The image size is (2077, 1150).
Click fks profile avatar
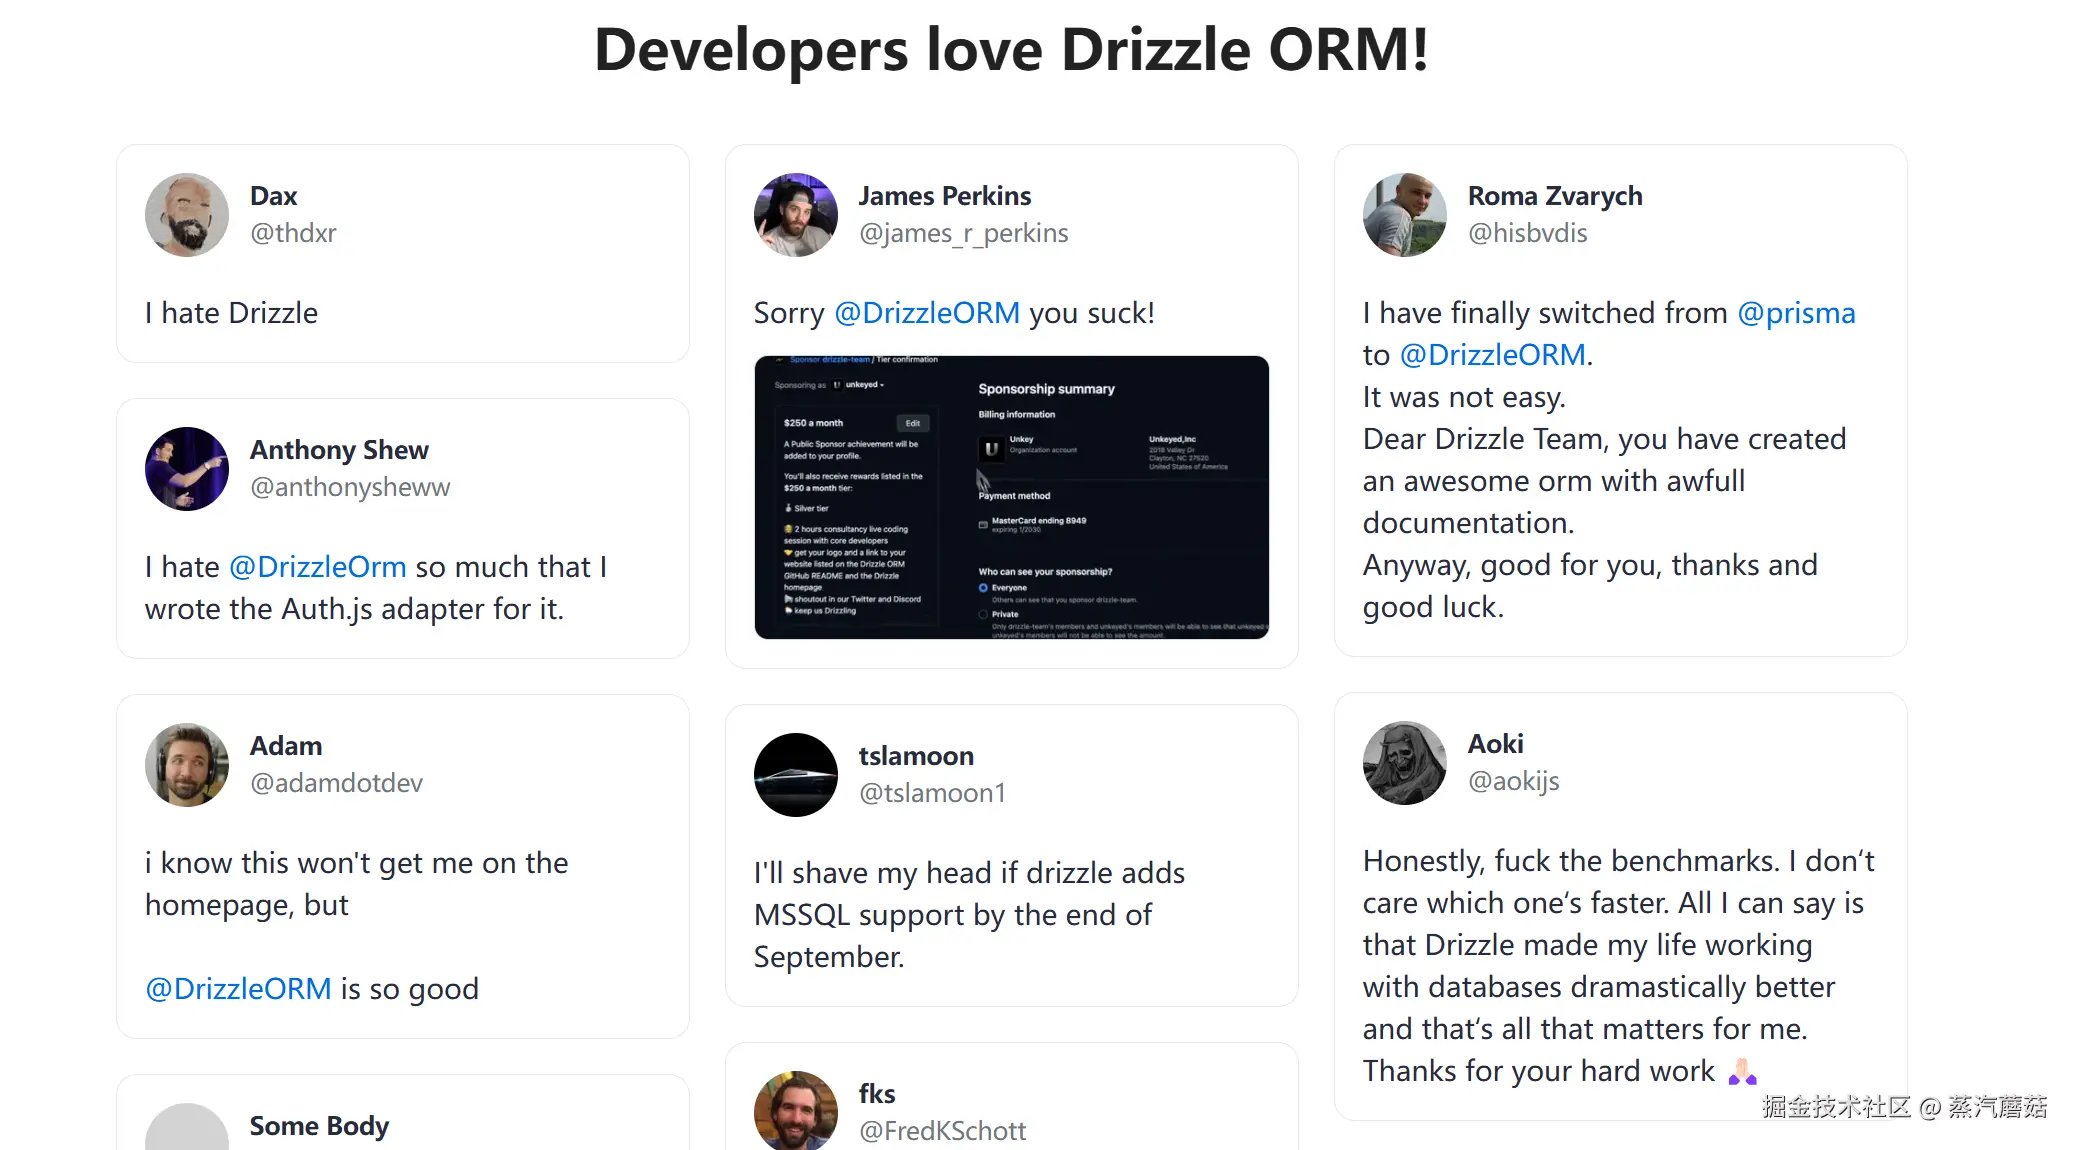click(796, 1111)
